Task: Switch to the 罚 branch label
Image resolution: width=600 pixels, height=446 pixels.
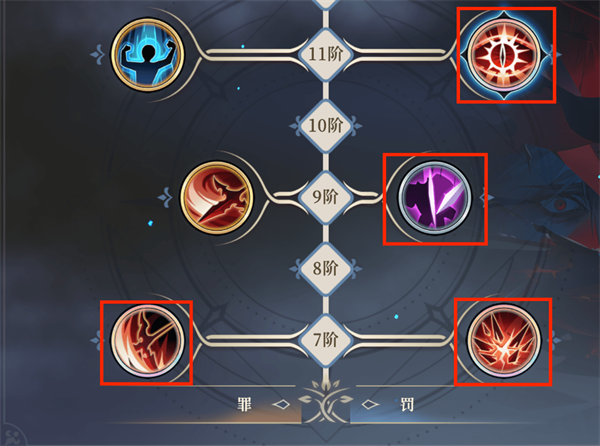Action: pyautogui.click(x=407, y=404)
